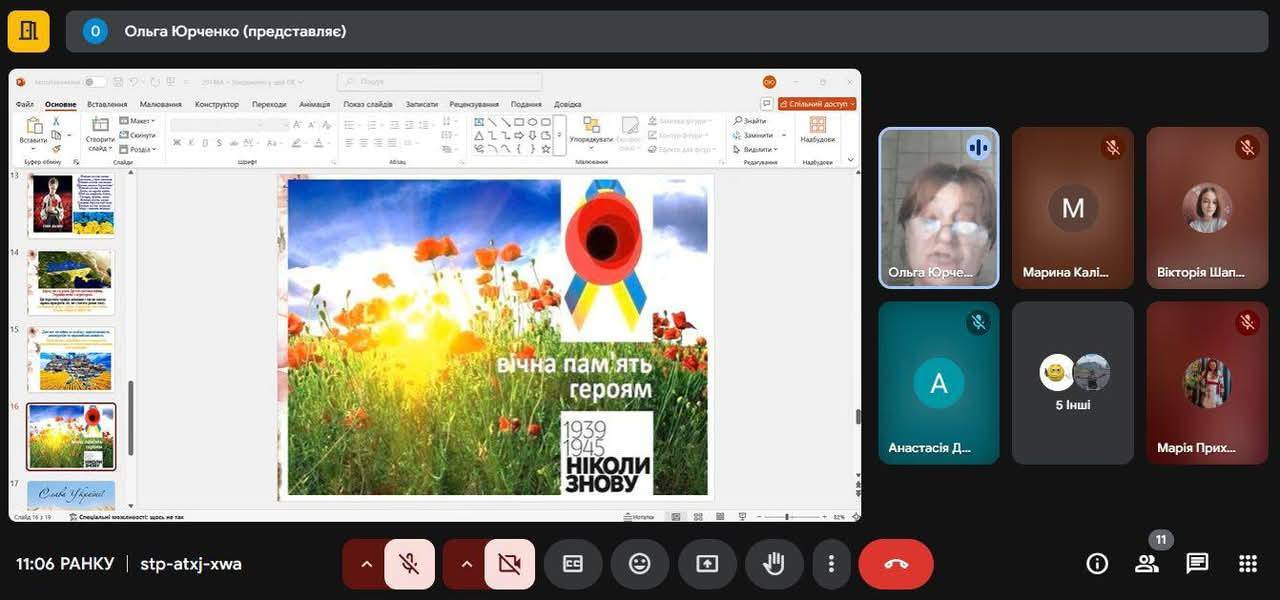
Task: Unmute the microphone toggle button
Action: coord(409,564)
